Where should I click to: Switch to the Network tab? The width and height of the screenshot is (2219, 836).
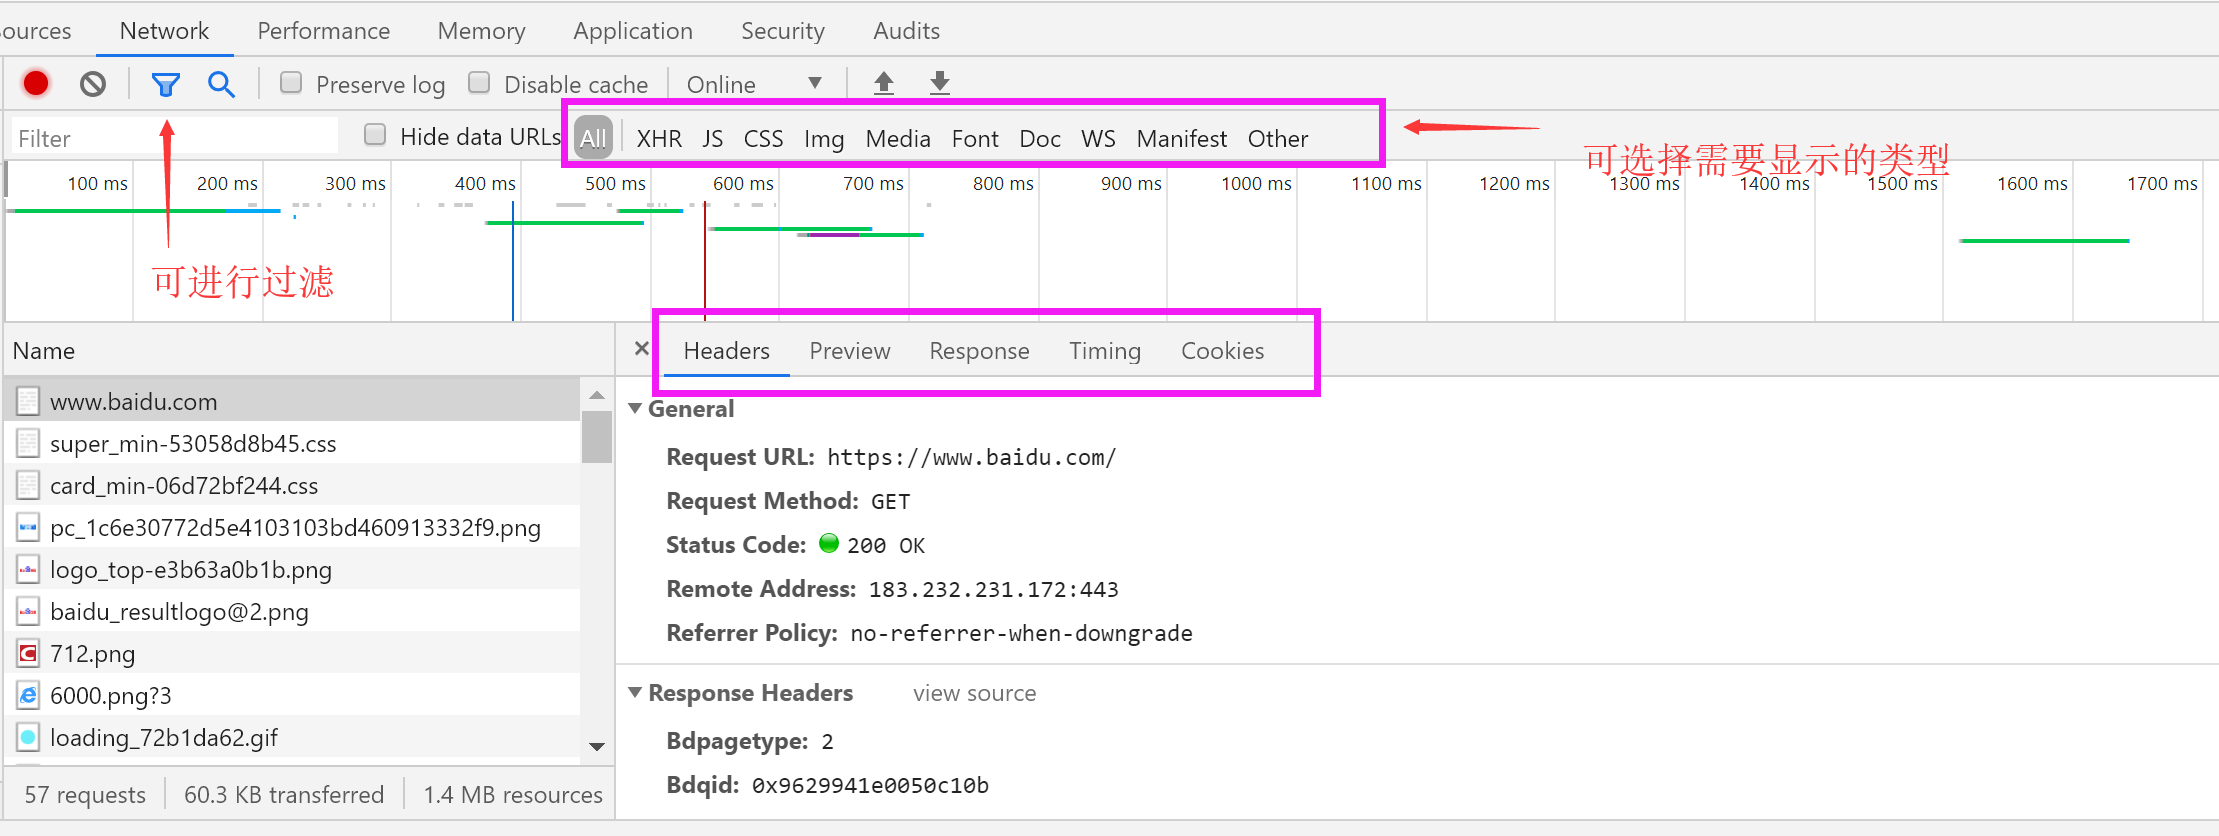(x=164, y=31)
